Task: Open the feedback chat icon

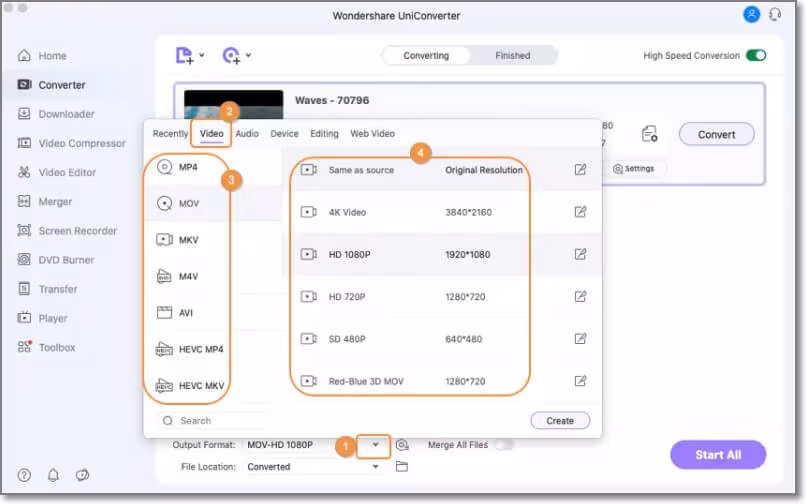Action: point(82,475)
